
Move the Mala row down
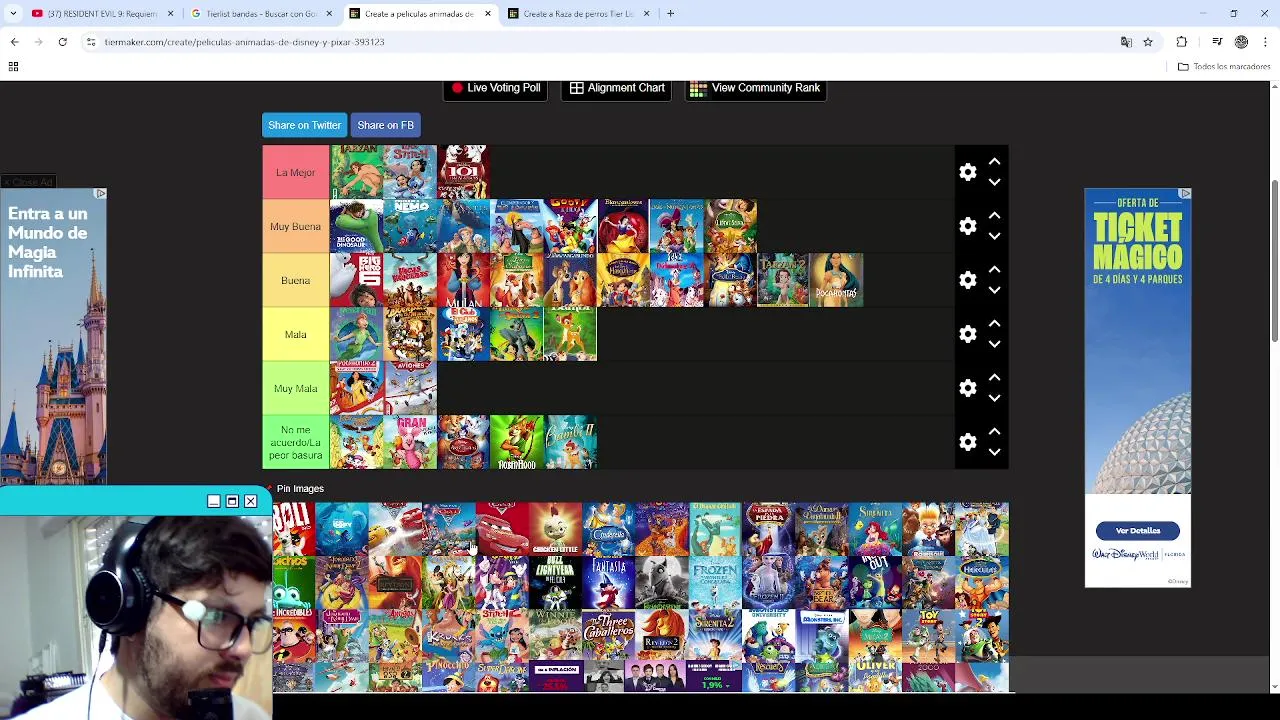tap(994, 344)
